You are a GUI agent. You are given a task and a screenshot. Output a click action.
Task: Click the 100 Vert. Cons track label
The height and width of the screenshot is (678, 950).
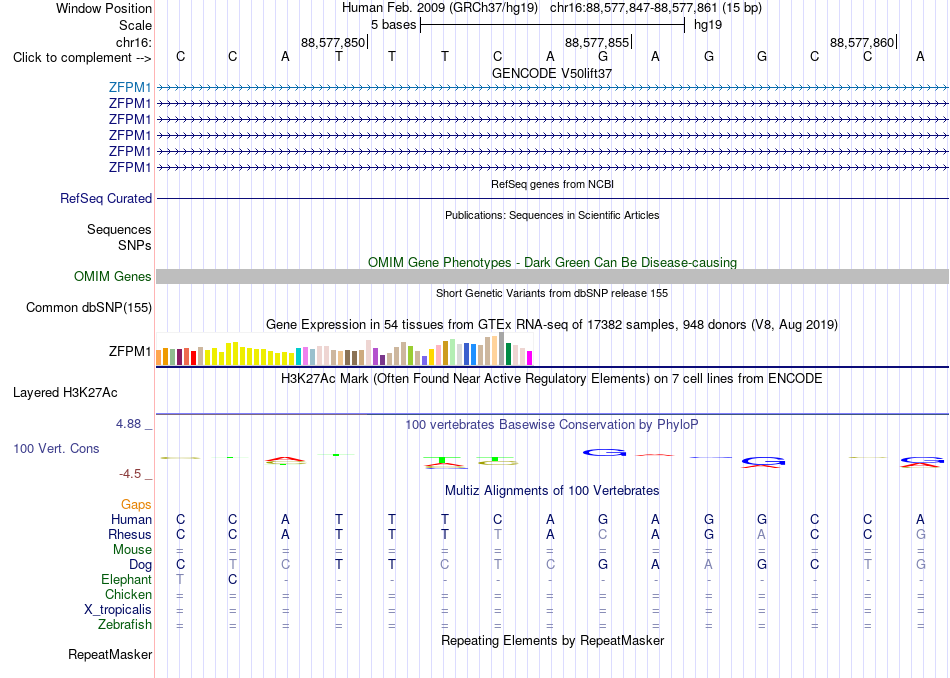(56, 448)
